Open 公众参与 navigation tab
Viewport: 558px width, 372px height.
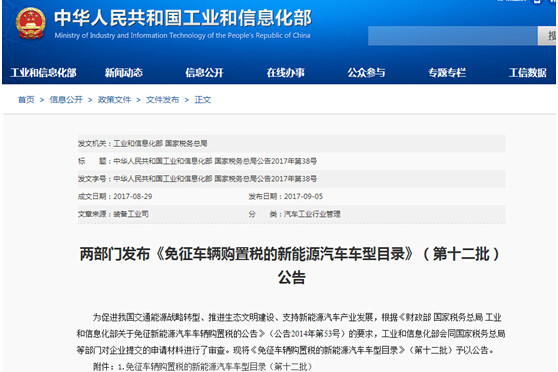point(366,73)
